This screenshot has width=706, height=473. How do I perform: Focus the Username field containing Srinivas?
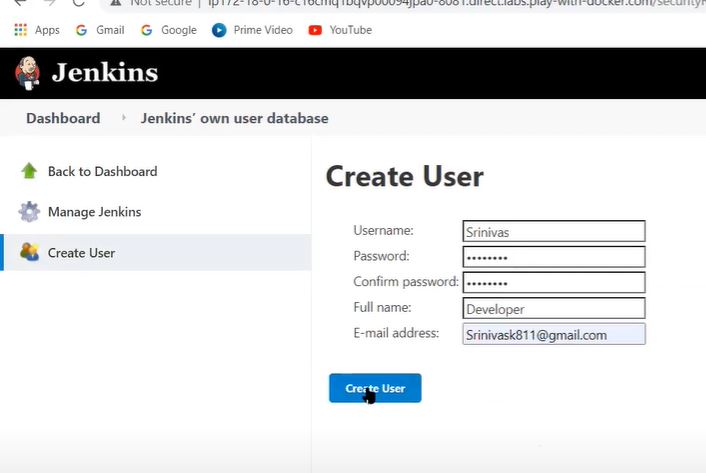[x=554, y=231]
